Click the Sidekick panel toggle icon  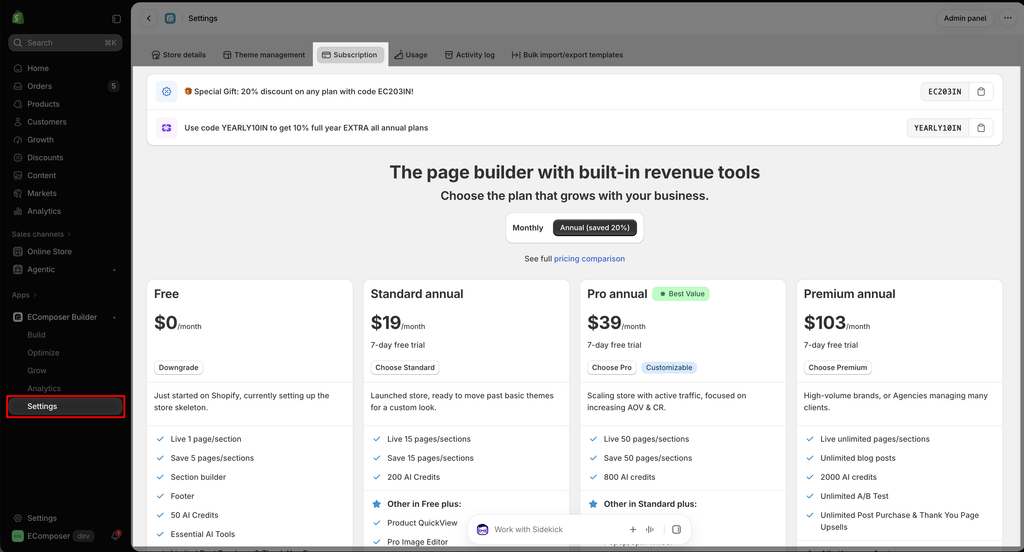click(677, 530)
